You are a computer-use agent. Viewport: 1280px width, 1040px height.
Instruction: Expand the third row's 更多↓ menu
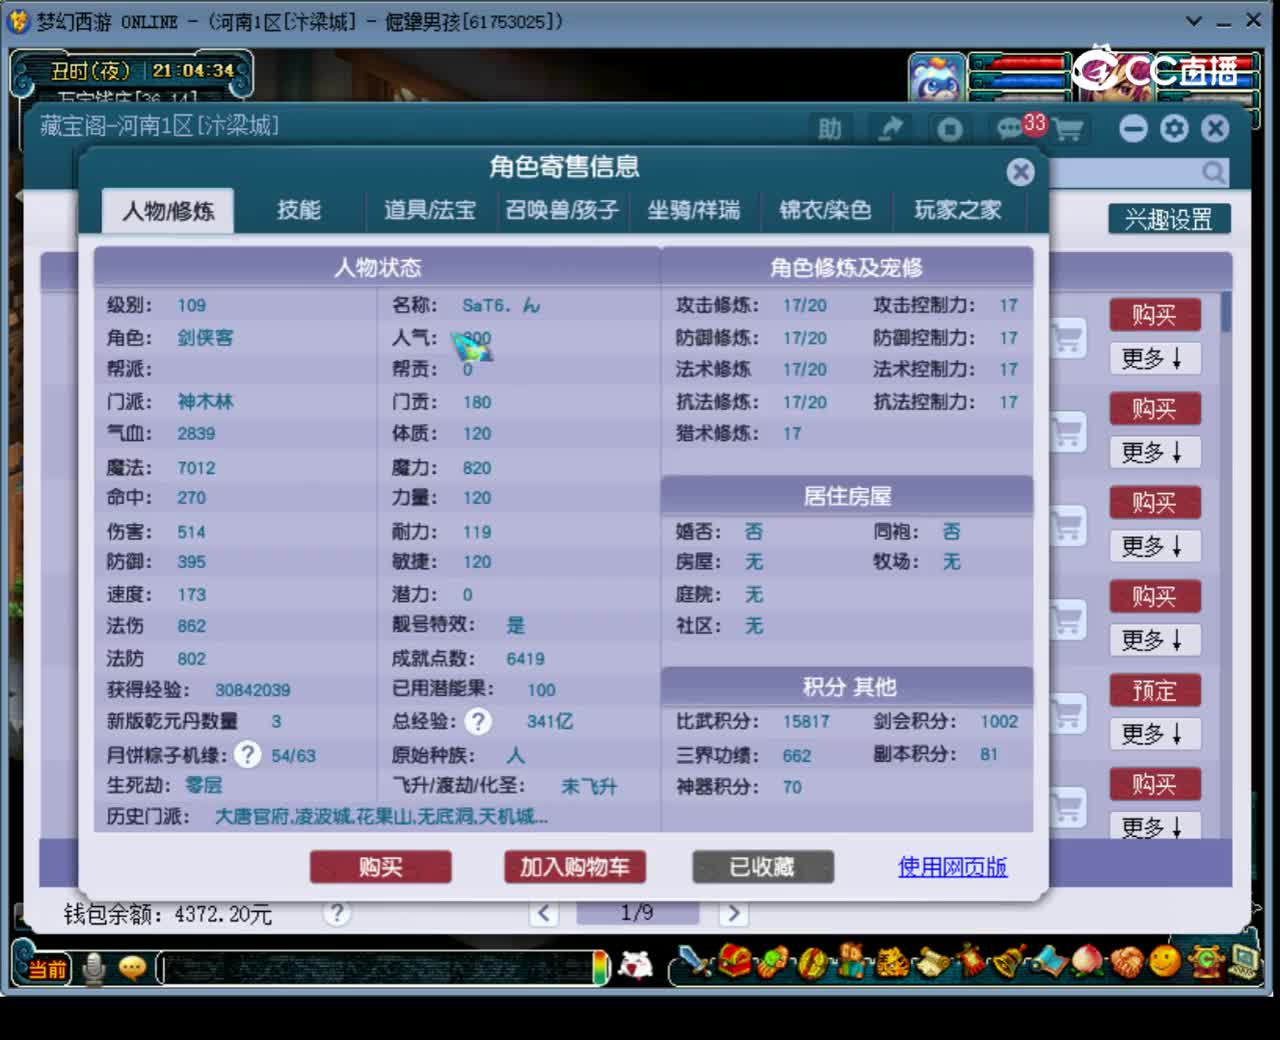click(x=1155, y=546)
